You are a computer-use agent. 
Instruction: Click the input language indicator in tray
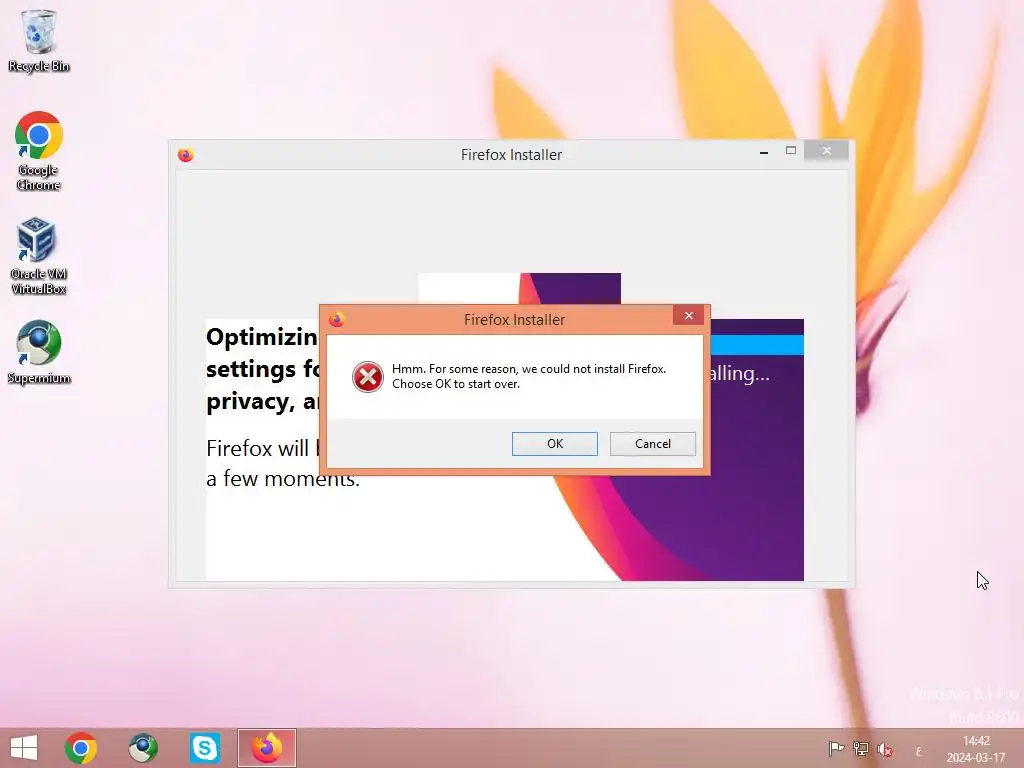point(918,751)
